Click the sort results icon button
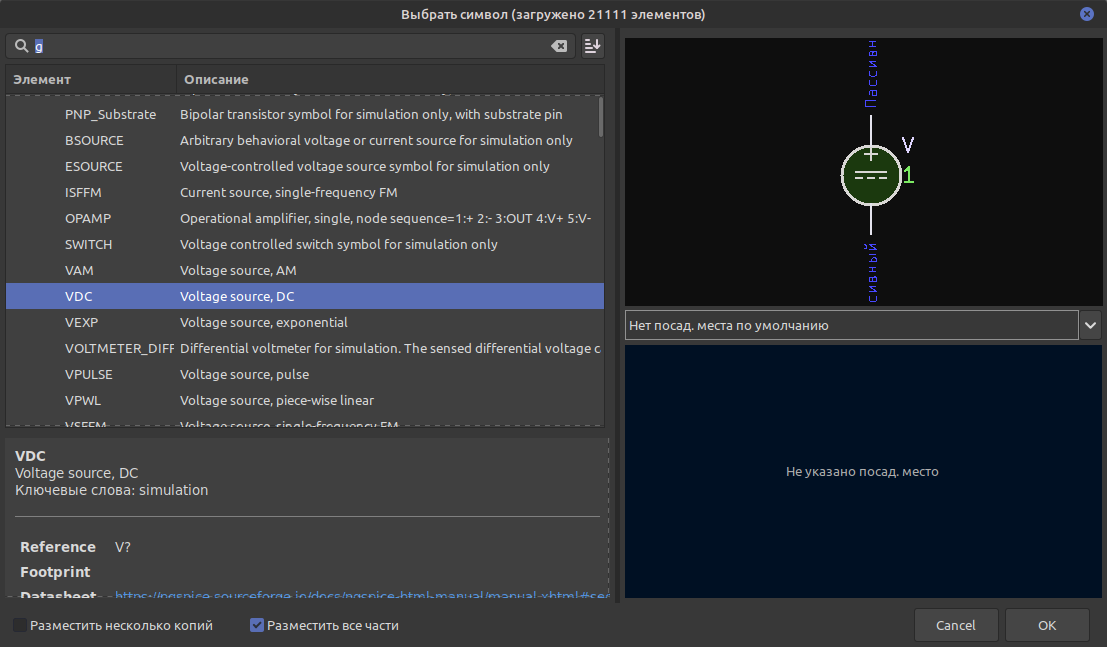This screenshot has height=647, width=1107. [x=593, y=46]
